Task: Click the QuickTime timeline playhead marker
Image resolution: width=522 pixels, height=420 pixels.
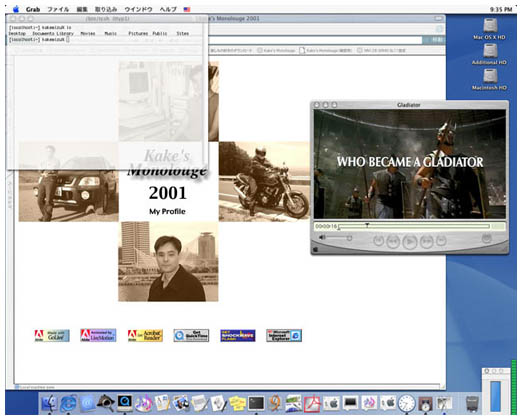Action: coord(367,225)
